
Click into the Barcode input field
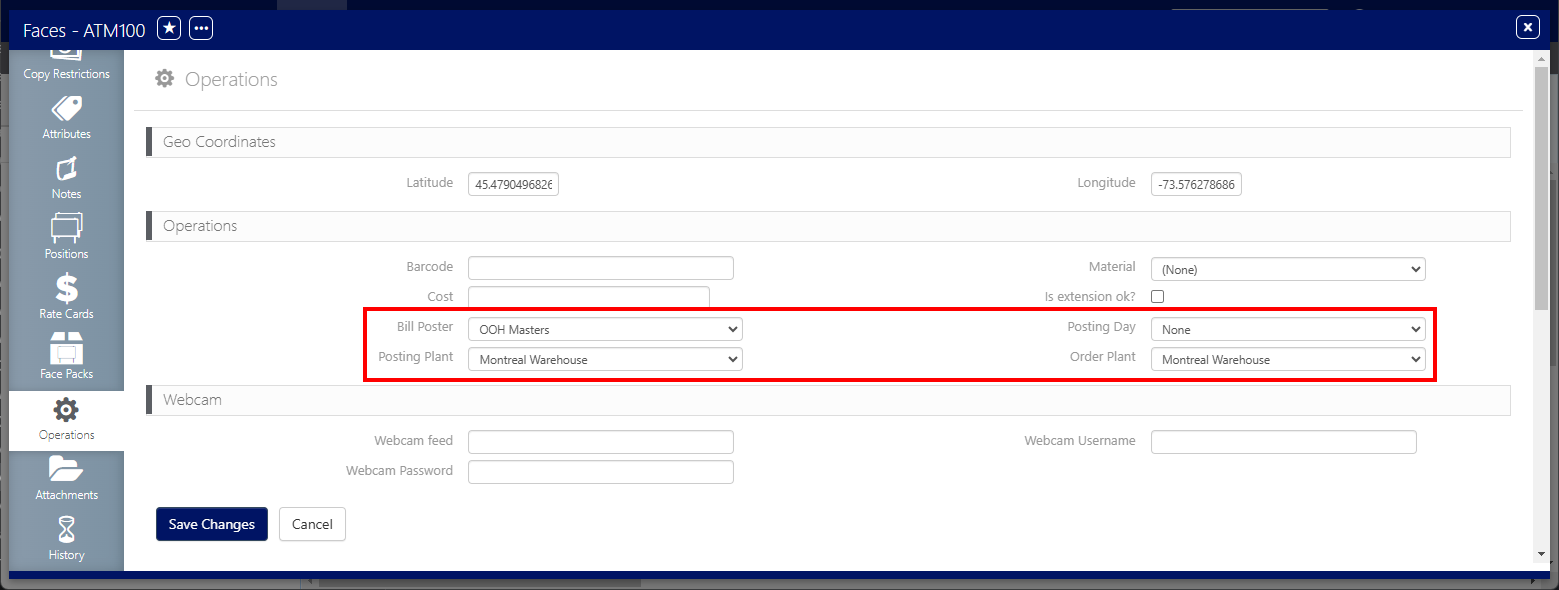pos(600,268)
